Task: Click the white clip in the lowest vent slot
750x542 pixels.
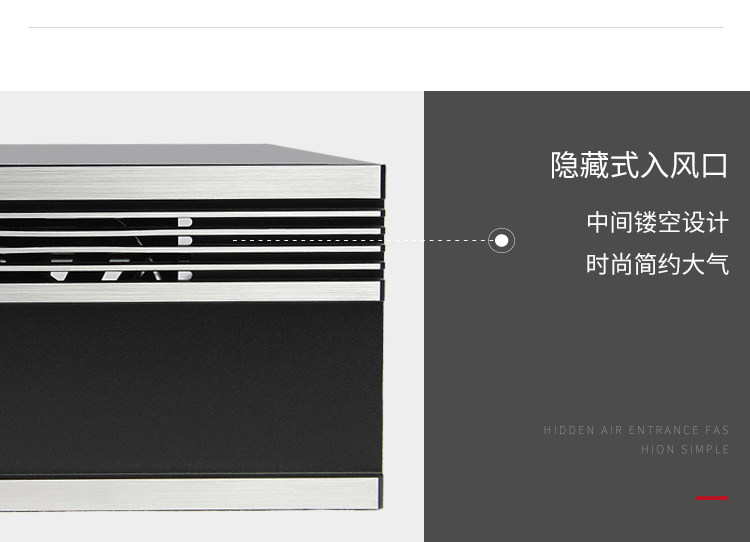Action: coord(185,275)
